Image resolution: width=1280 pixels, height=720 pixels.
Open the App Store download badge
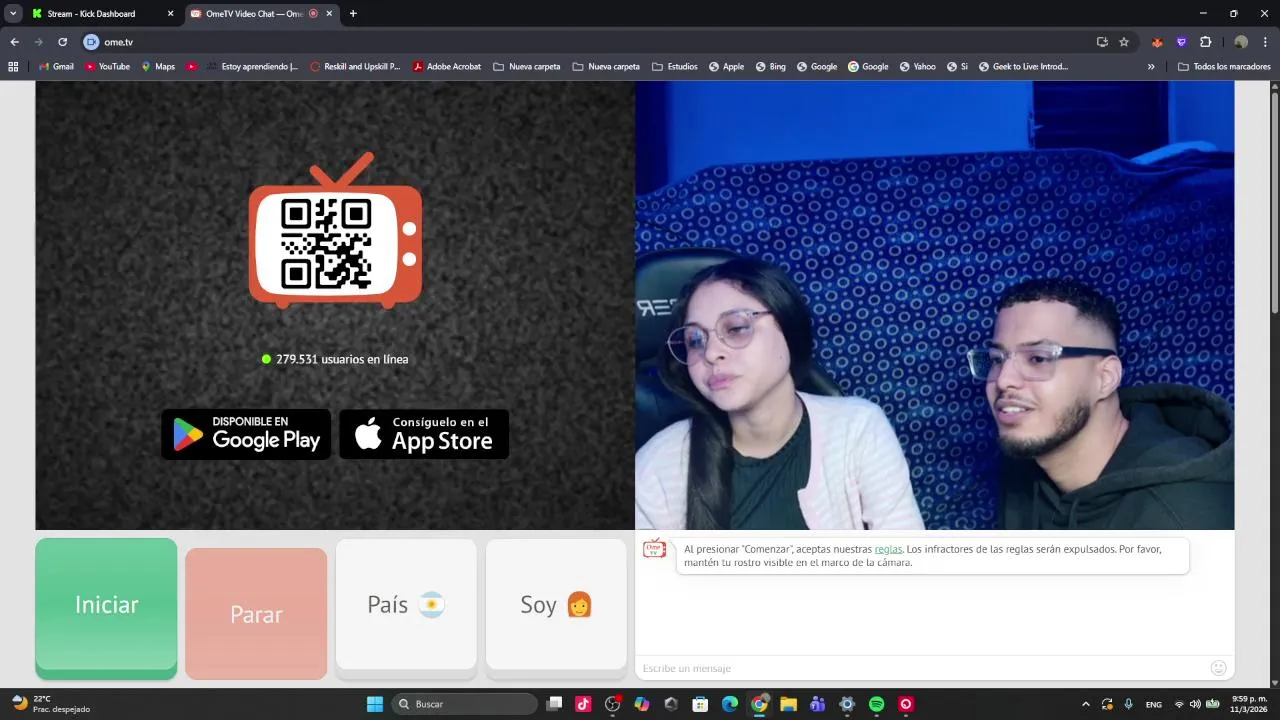pos(424,434)
